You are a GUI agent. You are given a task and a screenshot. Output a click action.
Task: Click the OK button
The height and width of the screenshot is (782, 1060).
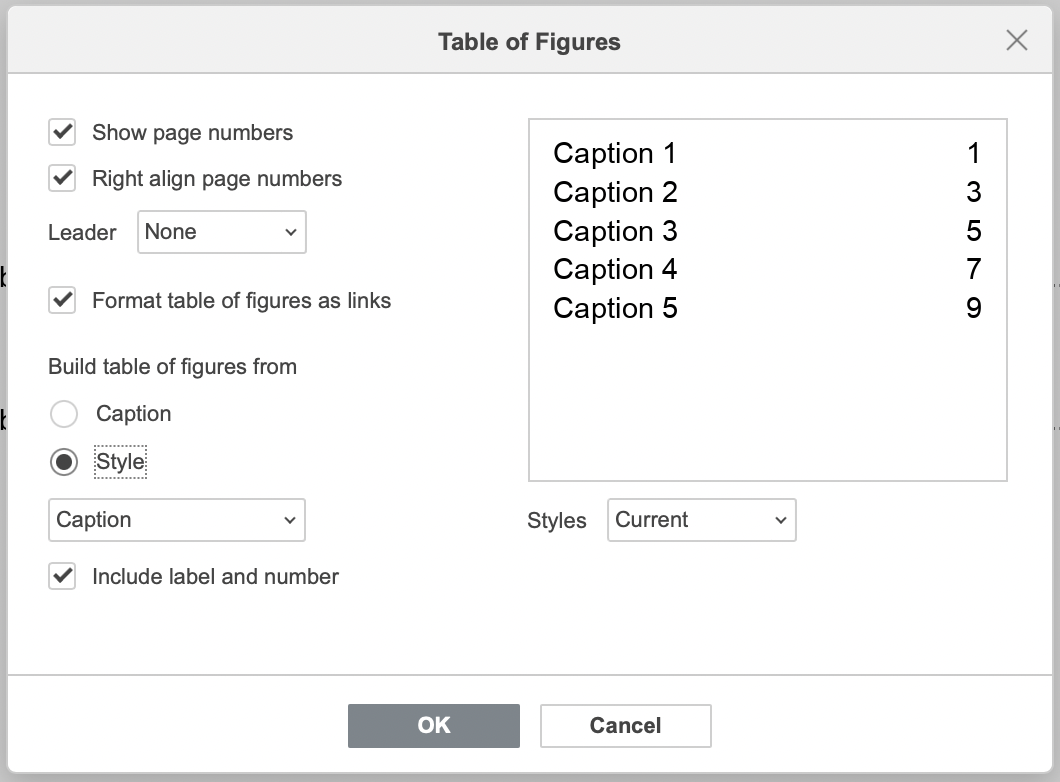pos(433,725)
